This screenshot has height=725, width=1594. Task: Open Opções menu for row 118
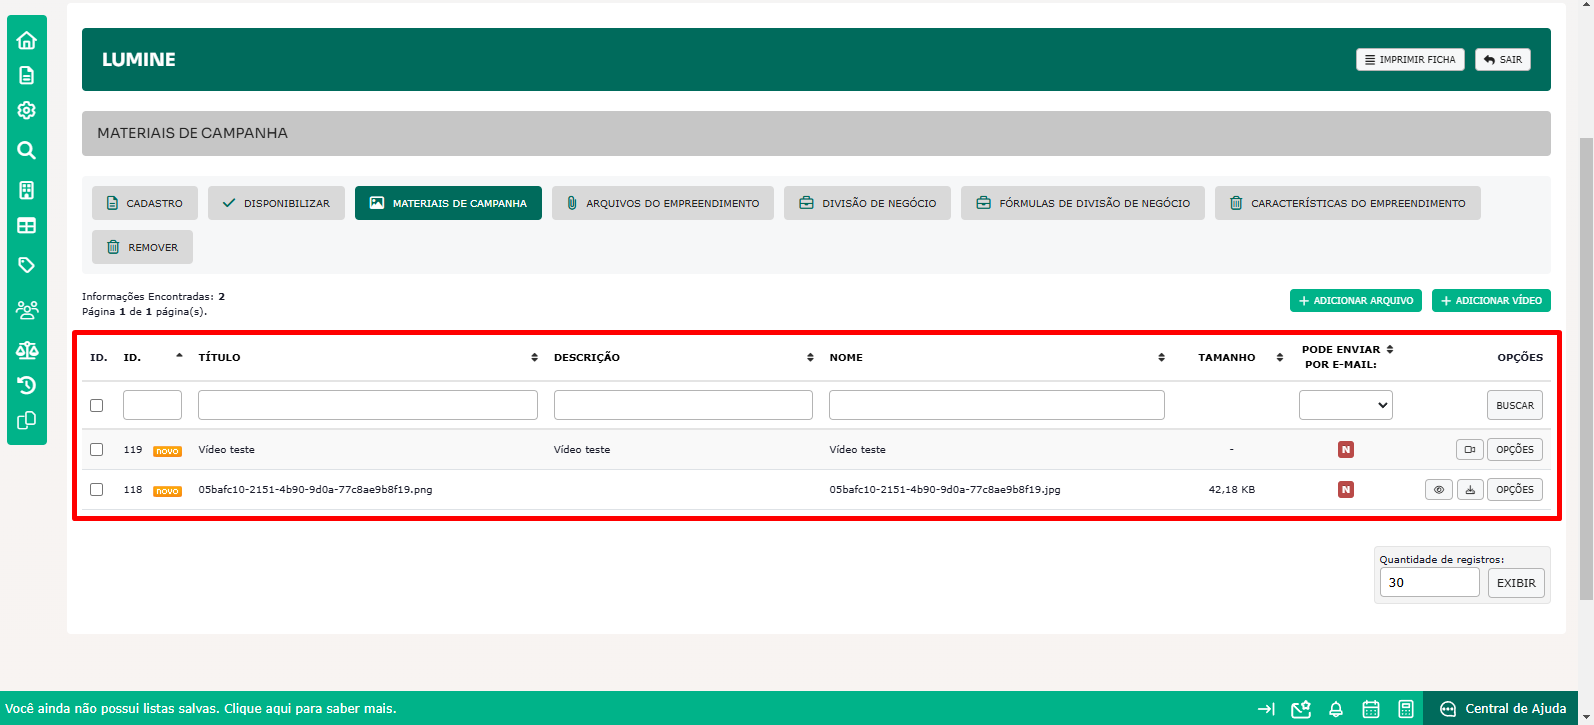pyautogui.click(x=1515, y=490)
